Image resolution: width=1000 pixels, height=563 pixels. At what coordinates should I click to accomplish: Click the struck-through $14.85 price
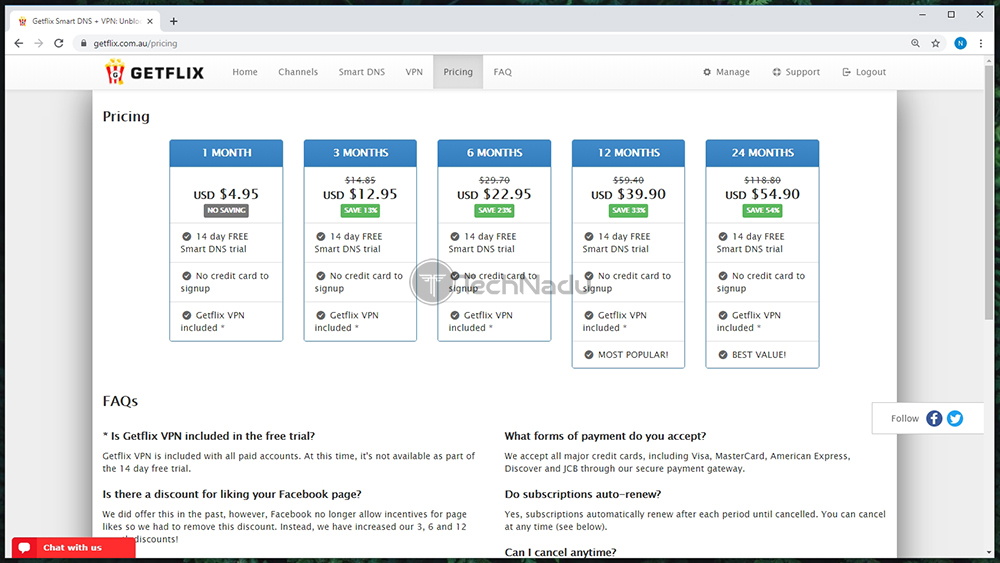tap(360, 180)
